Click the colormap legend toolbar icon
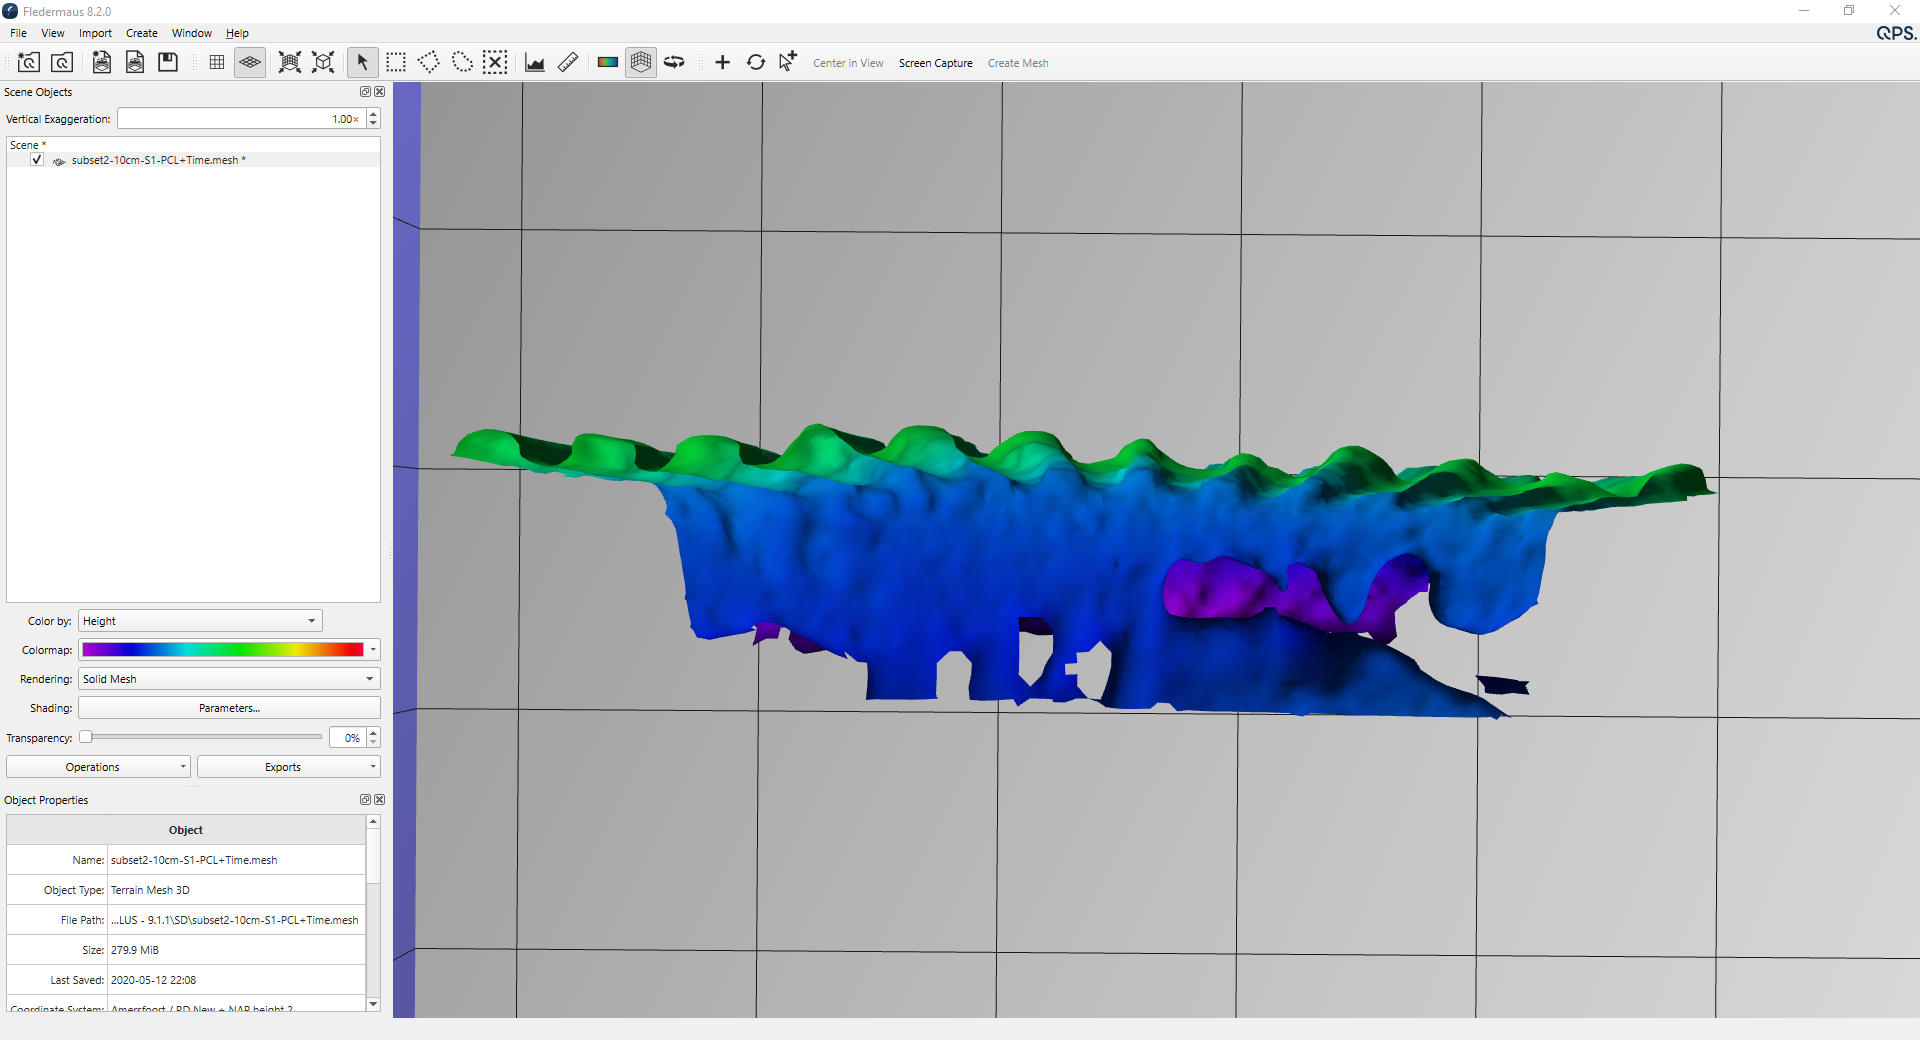1920x1040 pixels. click(x=607, y=62)
